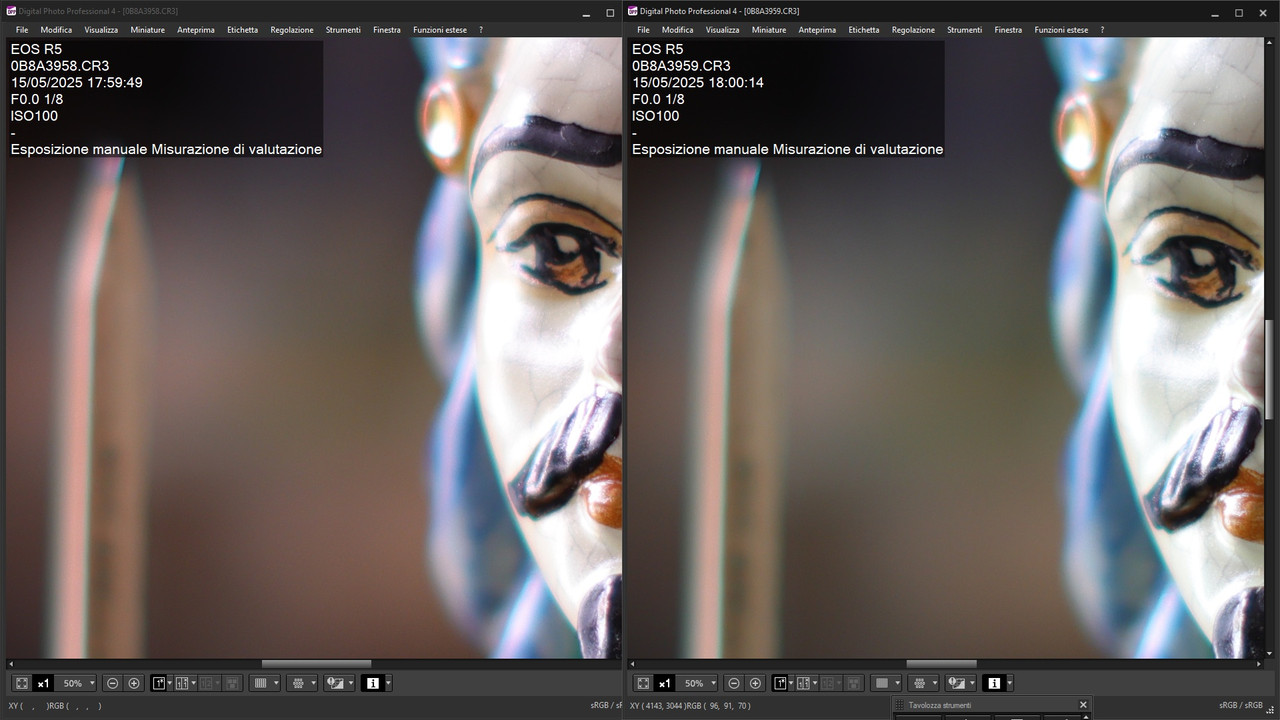Select x1 100% view in 0B8A3959.CR3 window
This screenshot has height=720, width=1280.
pyautogui.click(x=664, y=683)
